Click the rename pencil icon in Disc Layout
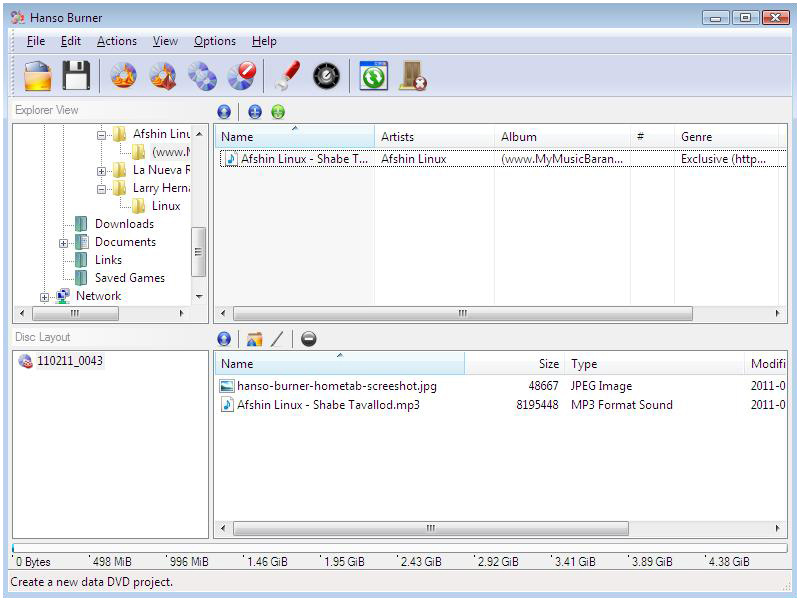 277,339
